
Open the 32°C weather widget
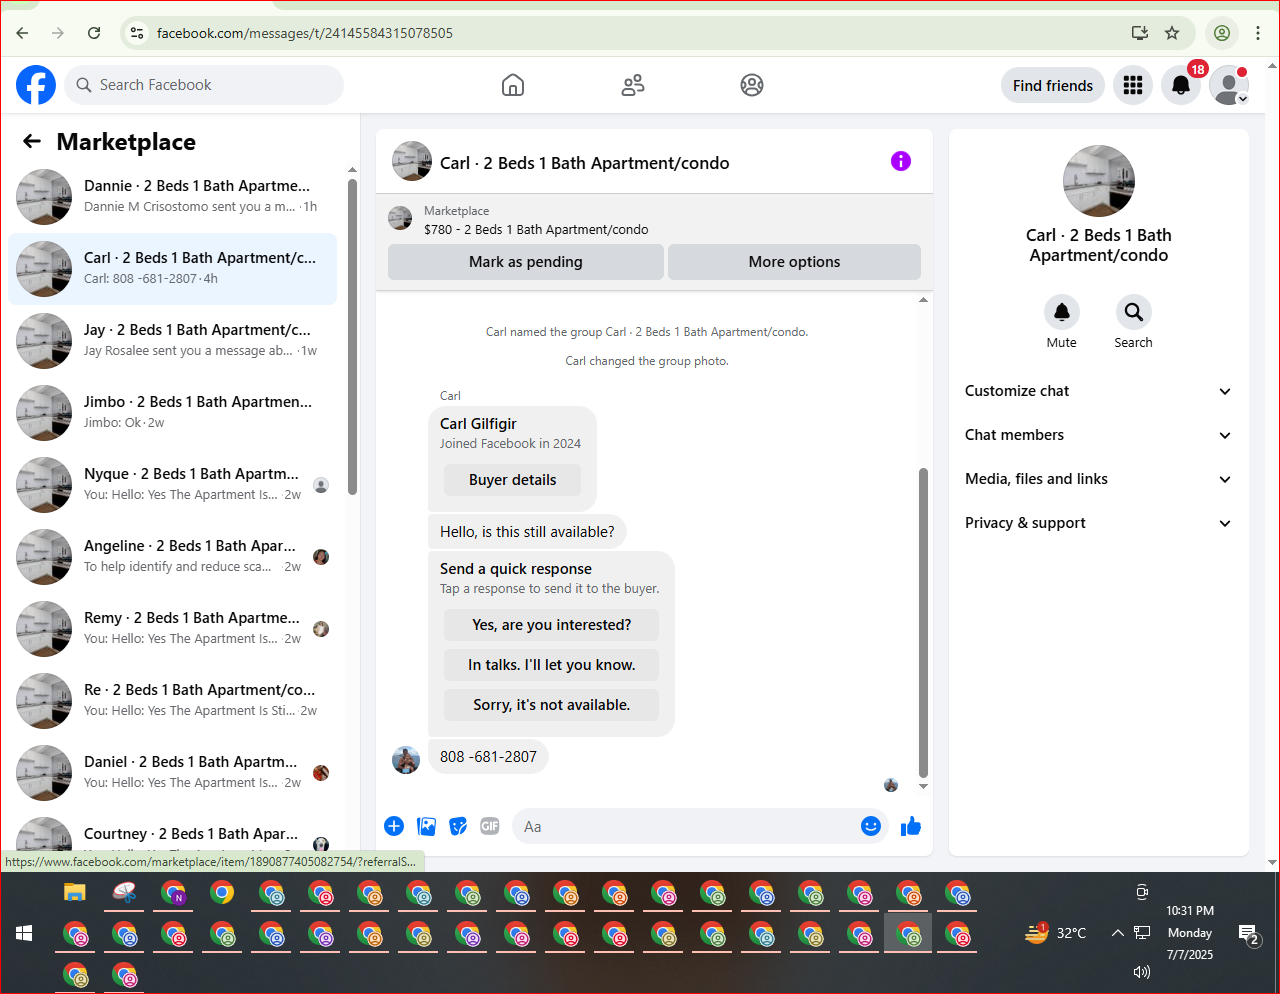(1056, 933)
